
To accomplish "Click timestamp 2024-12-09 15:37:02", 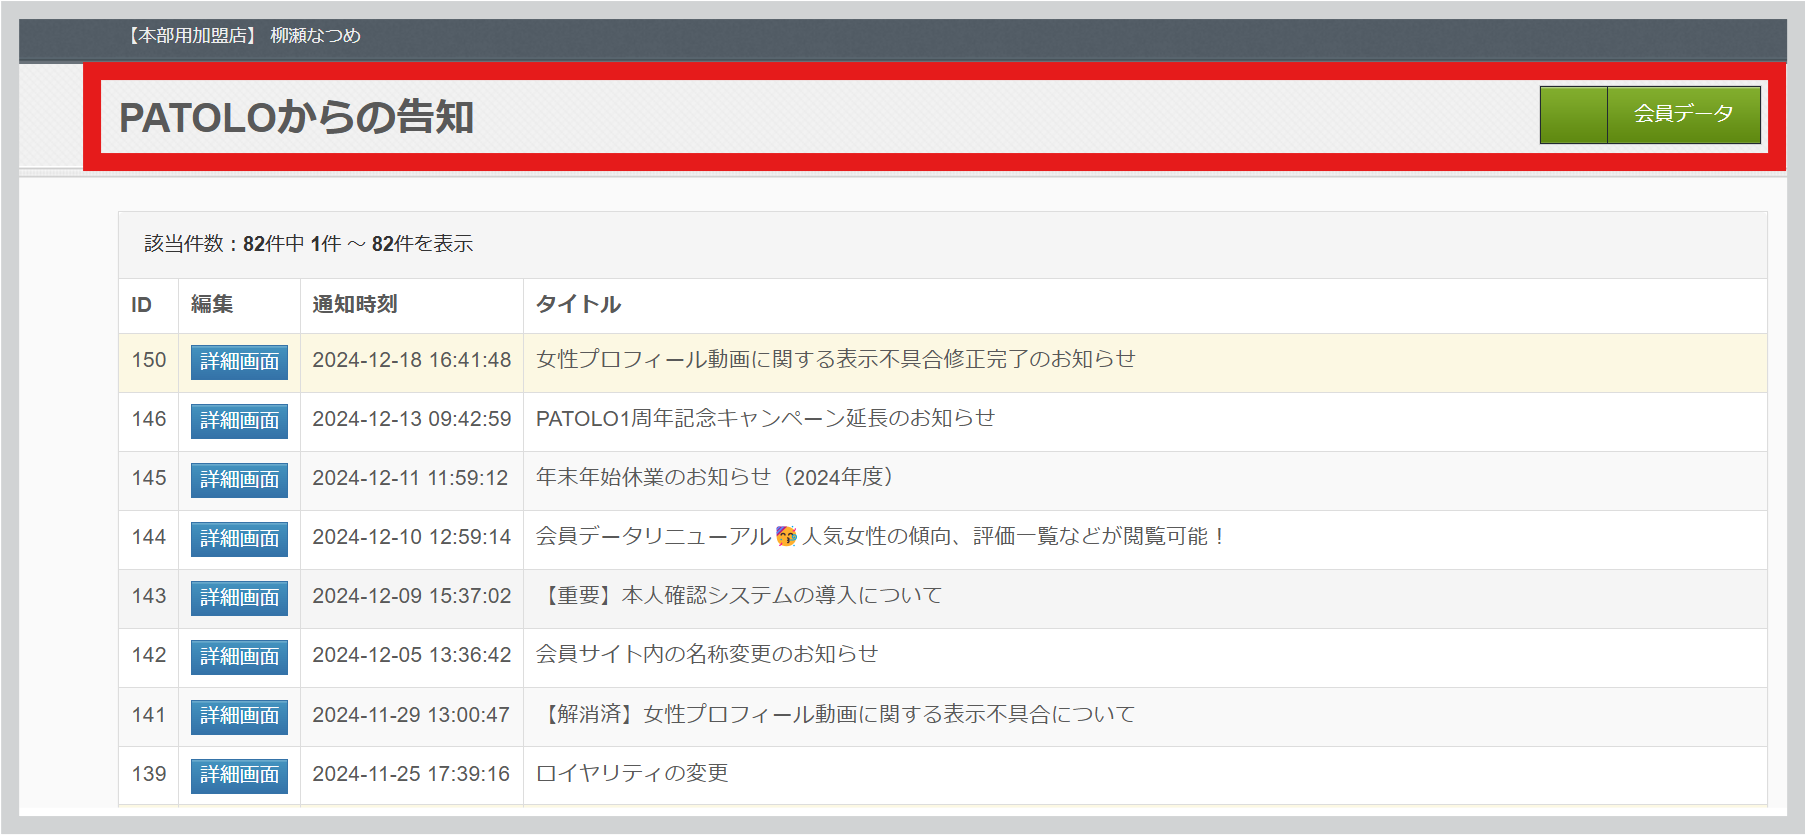I will click(412, 596).
